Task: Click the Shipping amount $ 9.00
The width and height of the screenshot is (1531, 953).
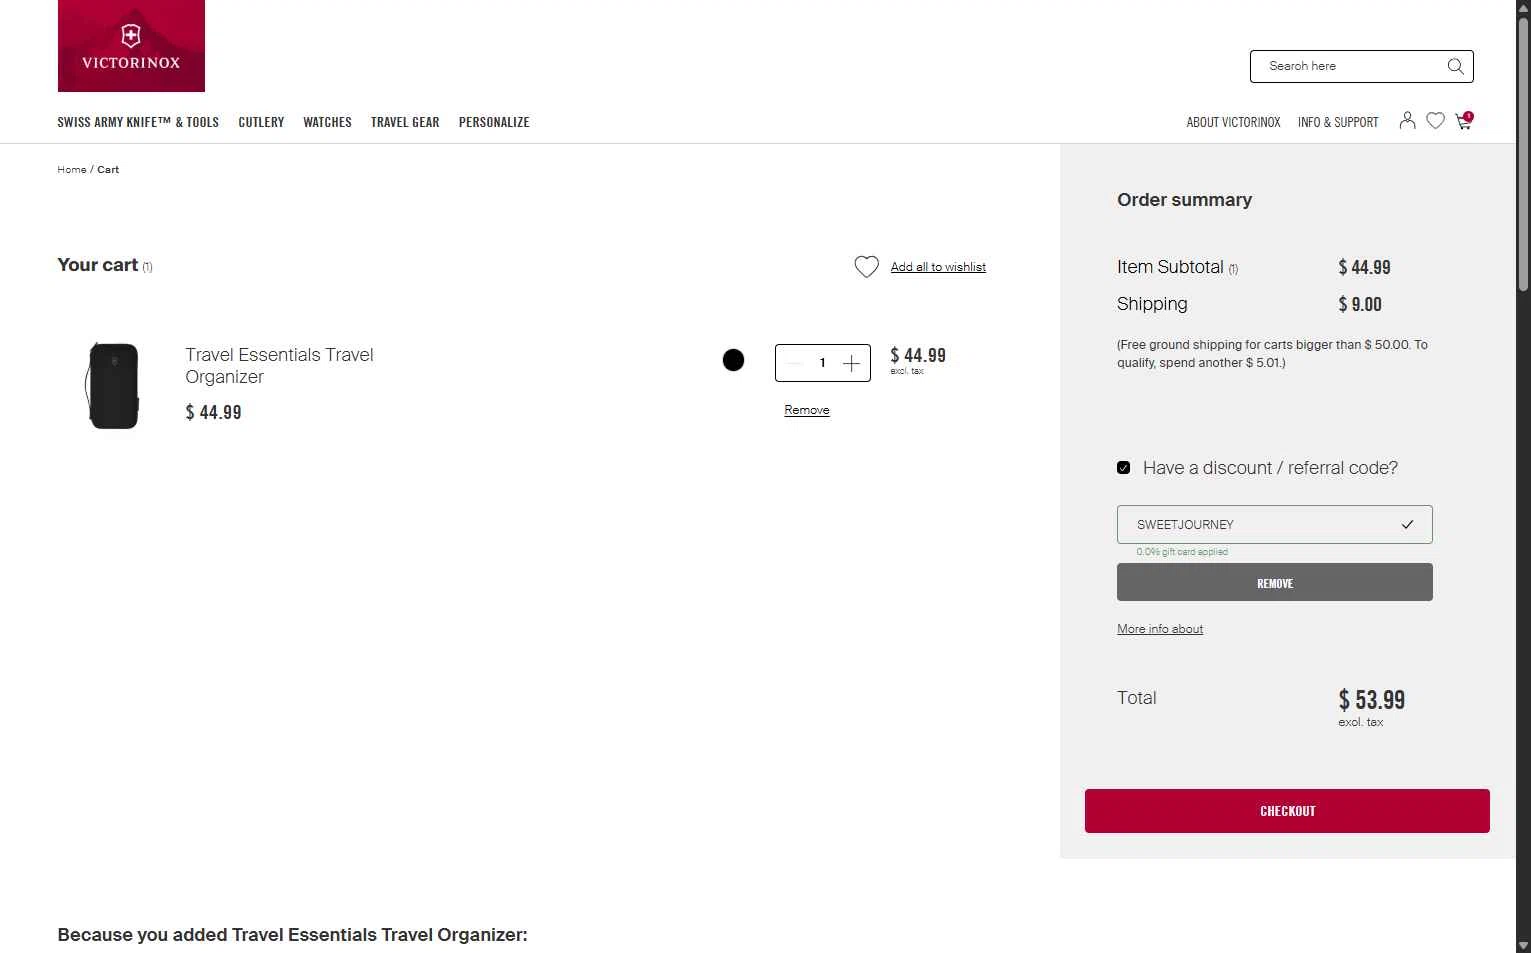Action: pos(1360,304)
